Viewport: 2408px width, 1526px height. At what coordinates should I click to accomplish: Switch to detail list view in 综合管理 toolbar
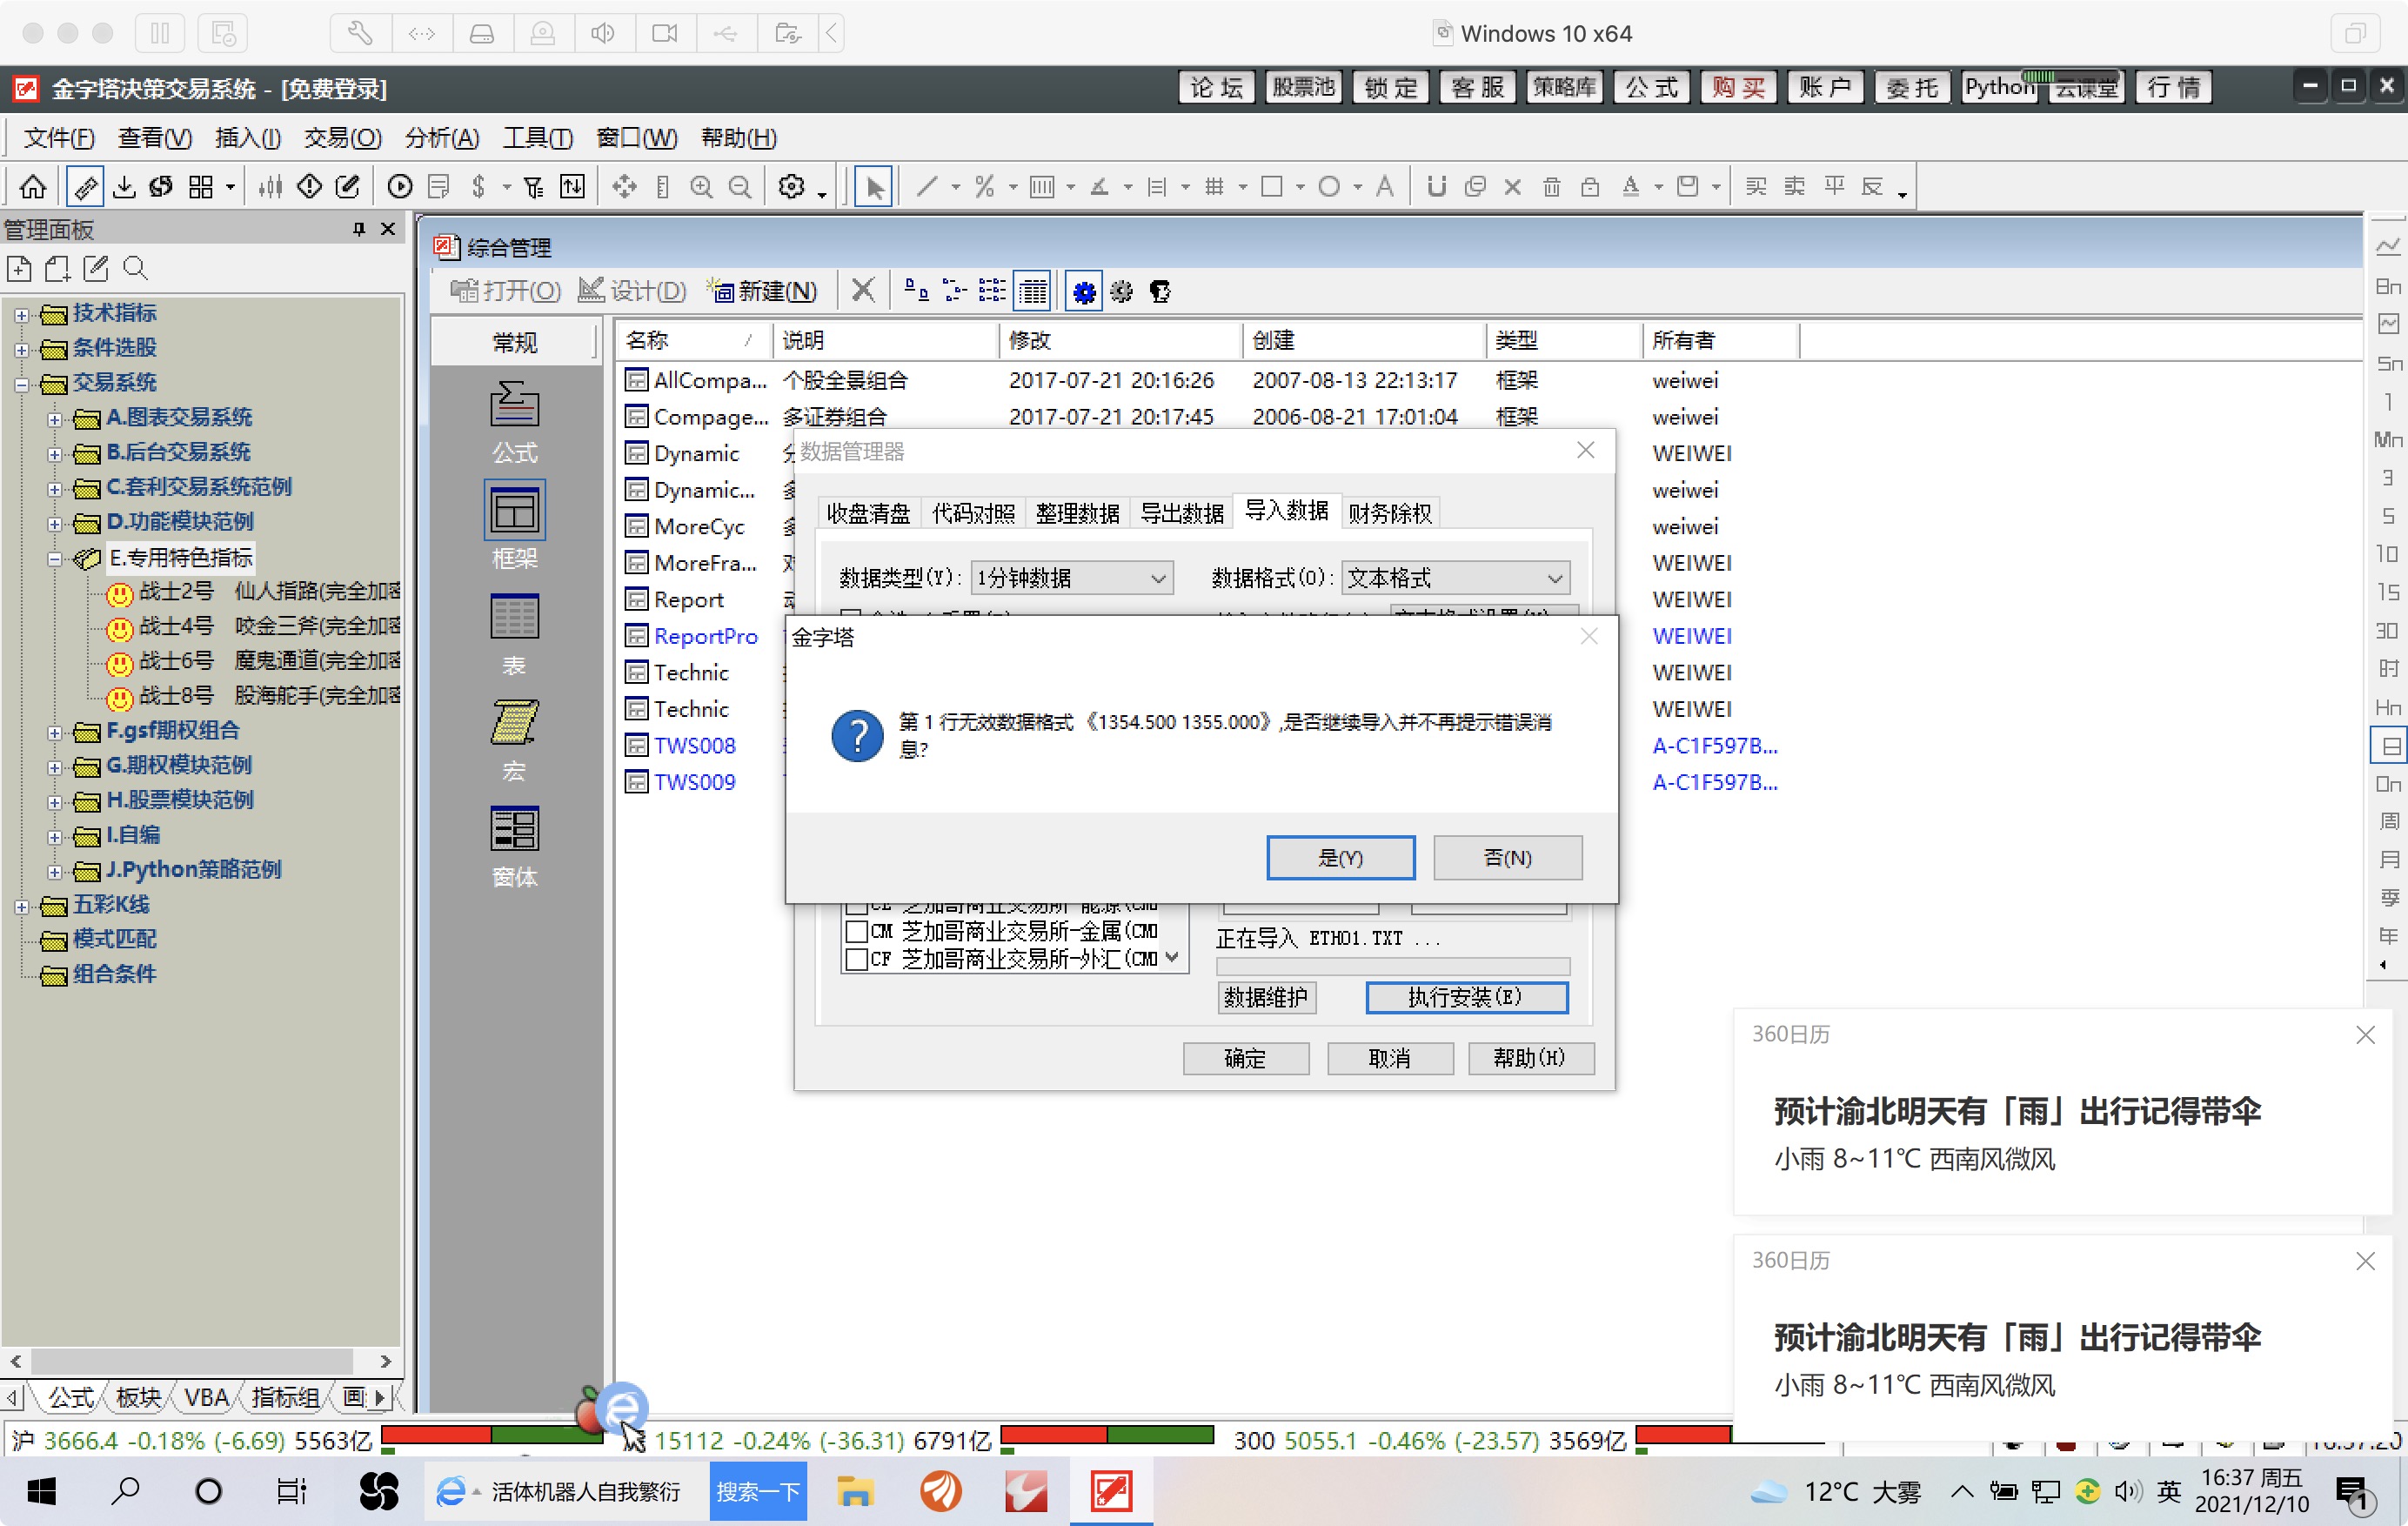1032,291
